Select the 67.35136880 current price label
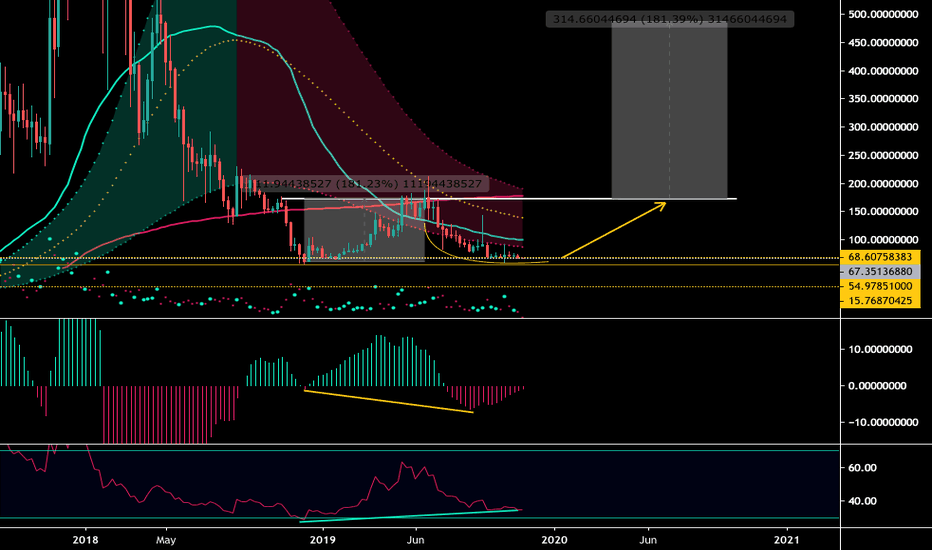Viewport: 932px width, 550px height. (880, 271)
